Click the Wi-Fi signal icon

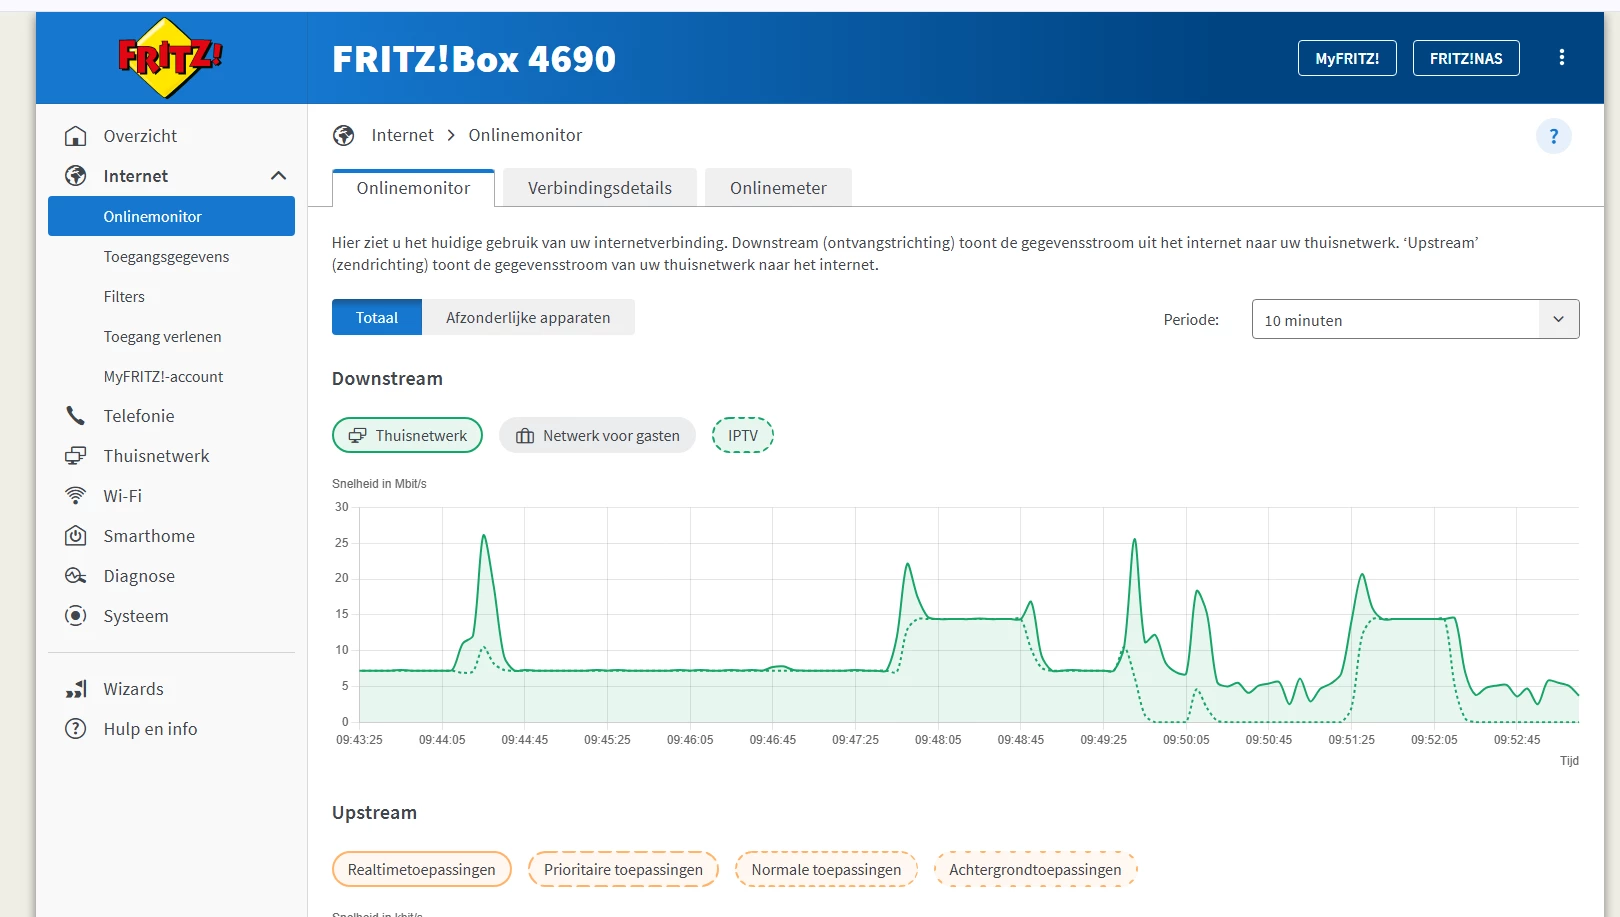pos(75,496)
